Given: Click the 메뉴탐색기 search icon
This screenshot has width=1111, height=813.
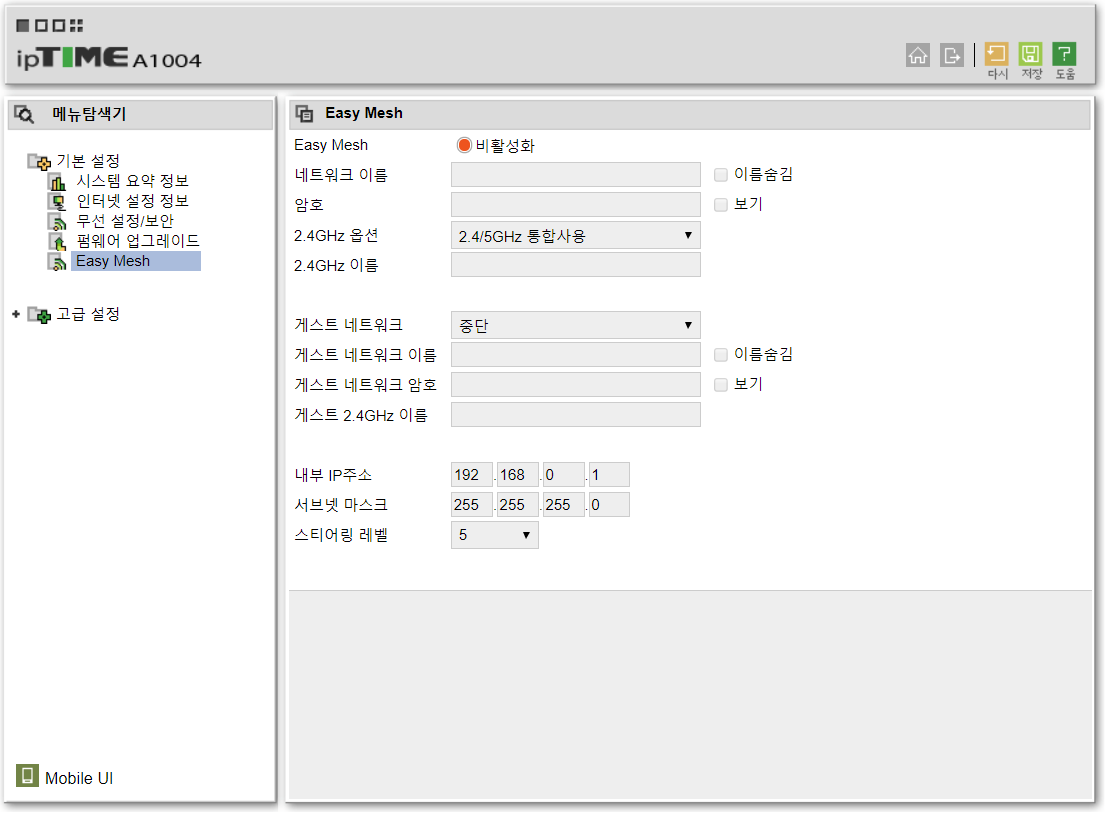Looking at the screenshot, I should click(24, 114).
